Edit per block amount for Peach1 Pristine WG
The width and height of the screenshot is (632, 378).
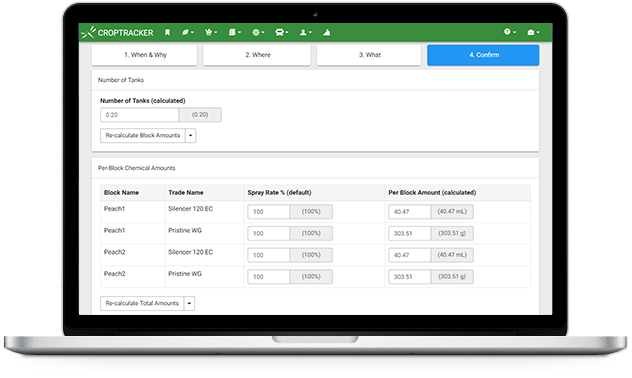pos(410,233)
